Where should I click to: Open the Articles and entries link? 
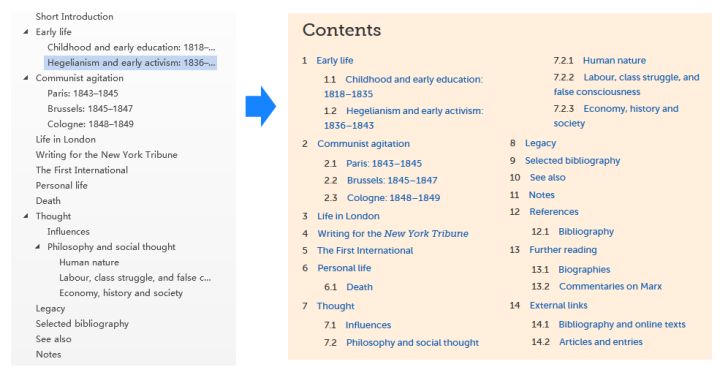tap(601, 342)
